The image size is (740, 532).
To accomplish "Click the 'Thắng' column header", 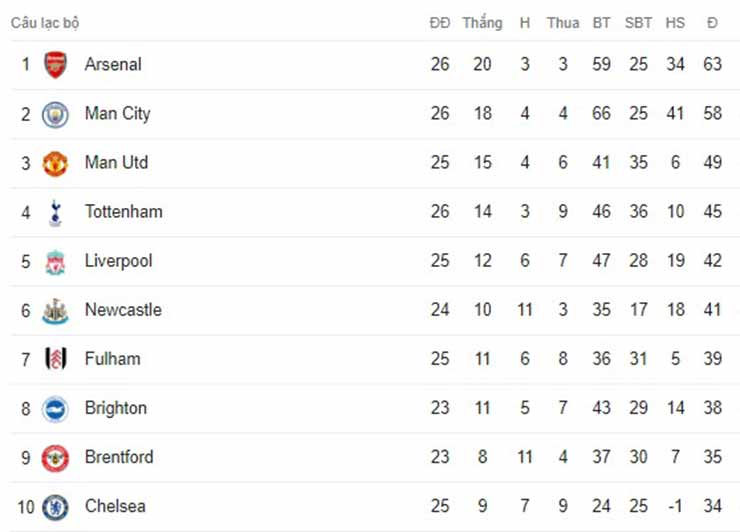I will [x=482, y=22].
